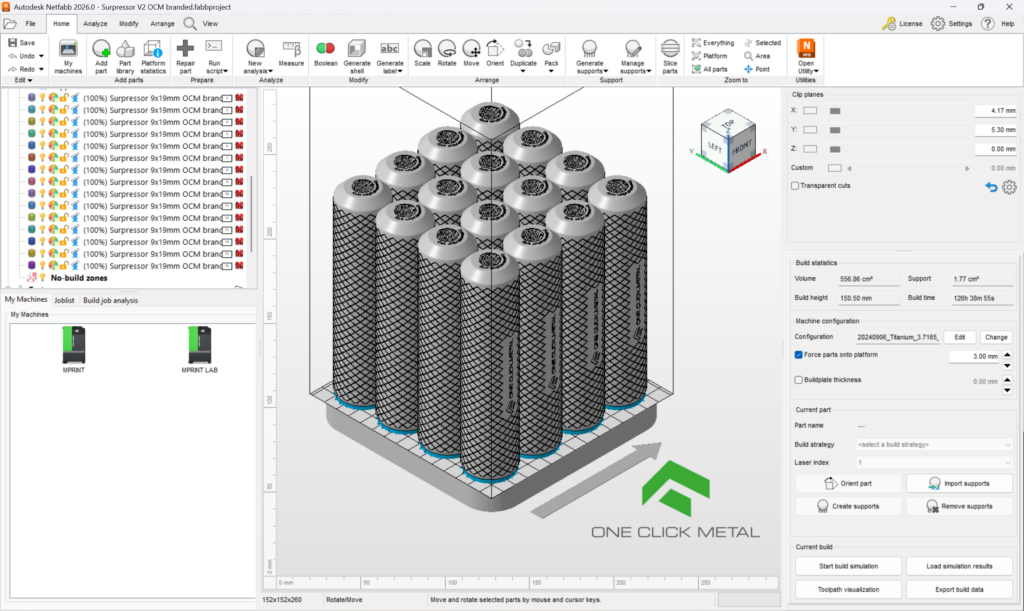The height and width of the screenshot is (611, 1024).
Task: Open the Build strategy dropdown
Action: tap(932, 444)
